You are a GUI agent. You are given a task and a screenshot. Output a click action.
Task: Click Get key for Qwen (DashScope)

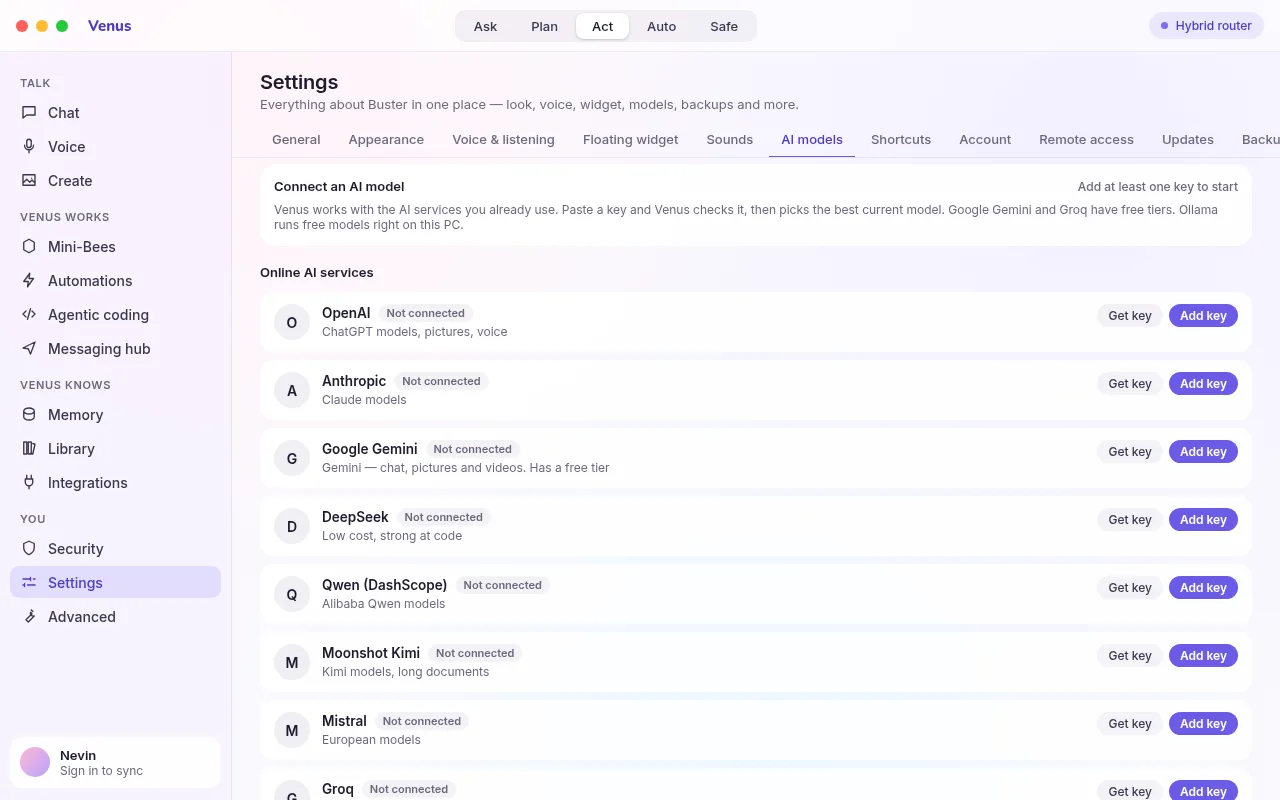coord(1130,588)
